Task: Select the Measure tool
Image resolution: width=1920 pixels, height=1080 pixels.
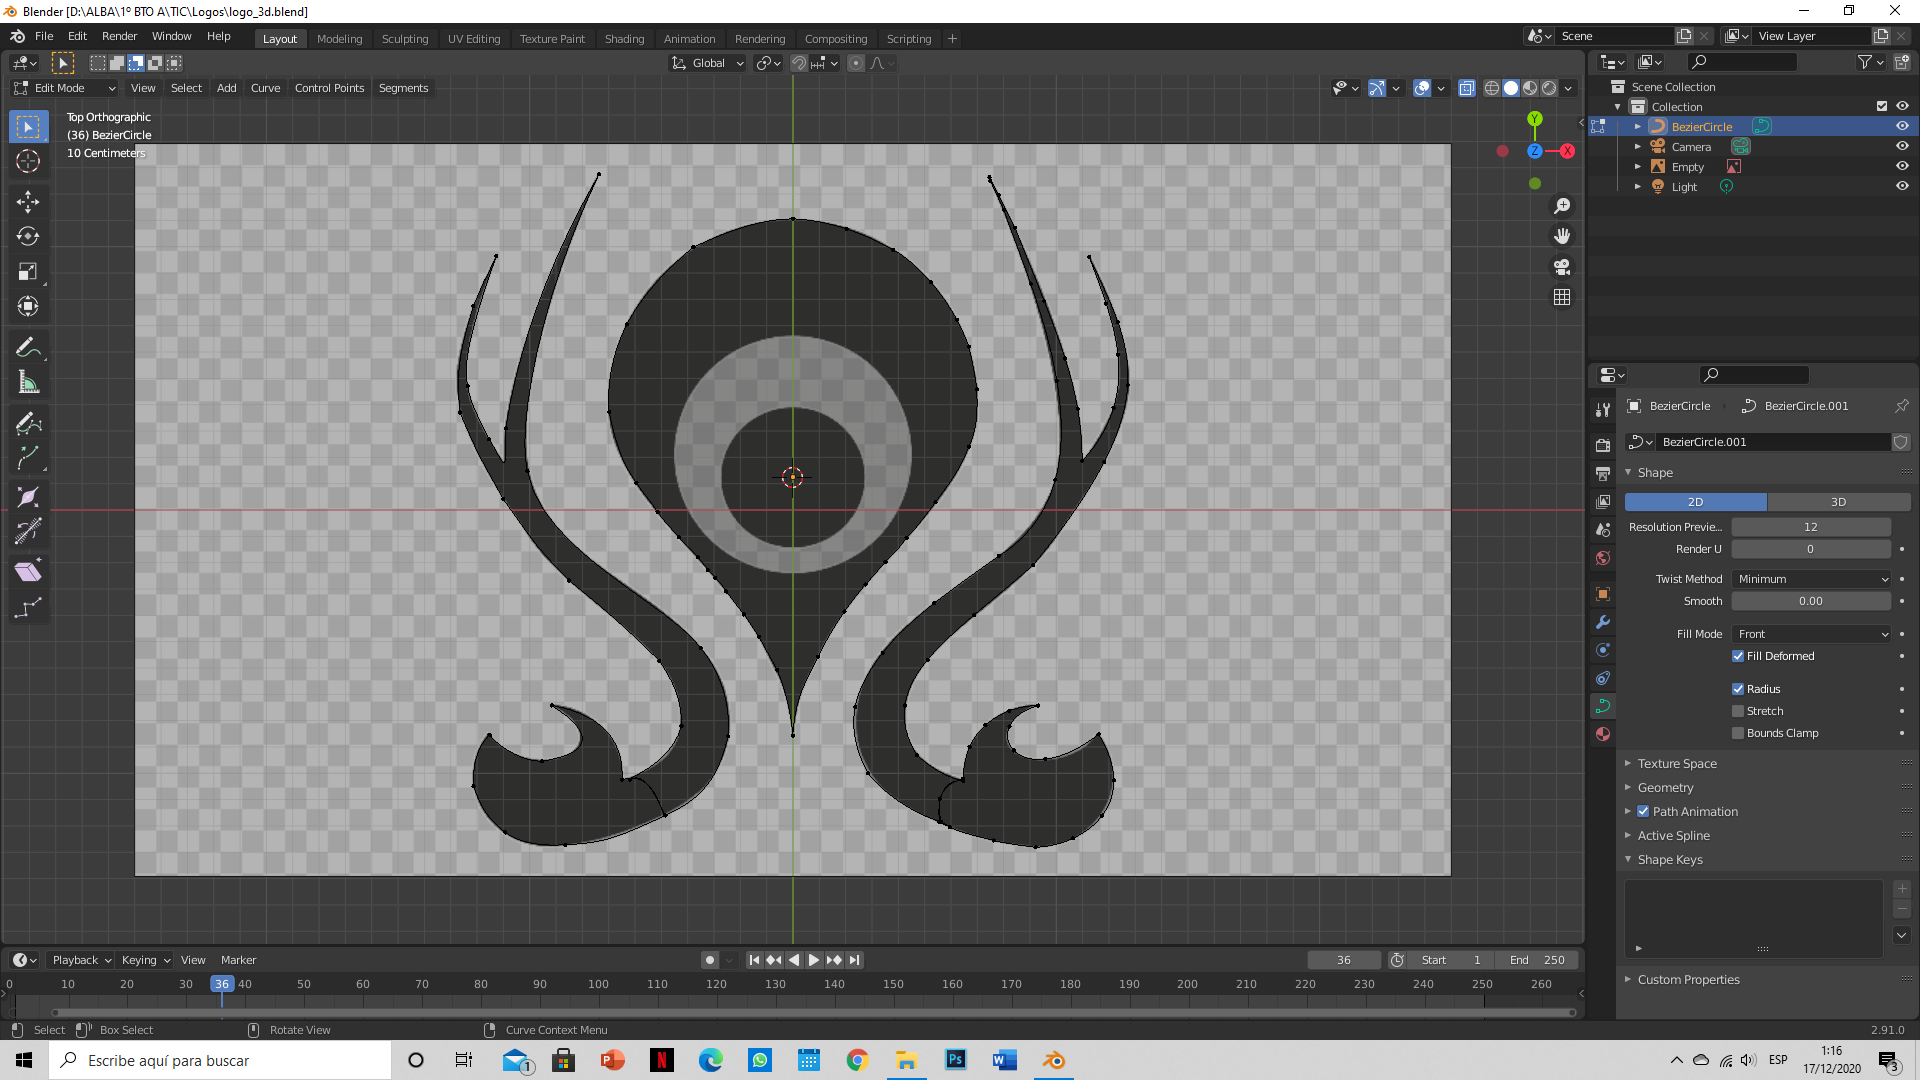Action: 28,382
